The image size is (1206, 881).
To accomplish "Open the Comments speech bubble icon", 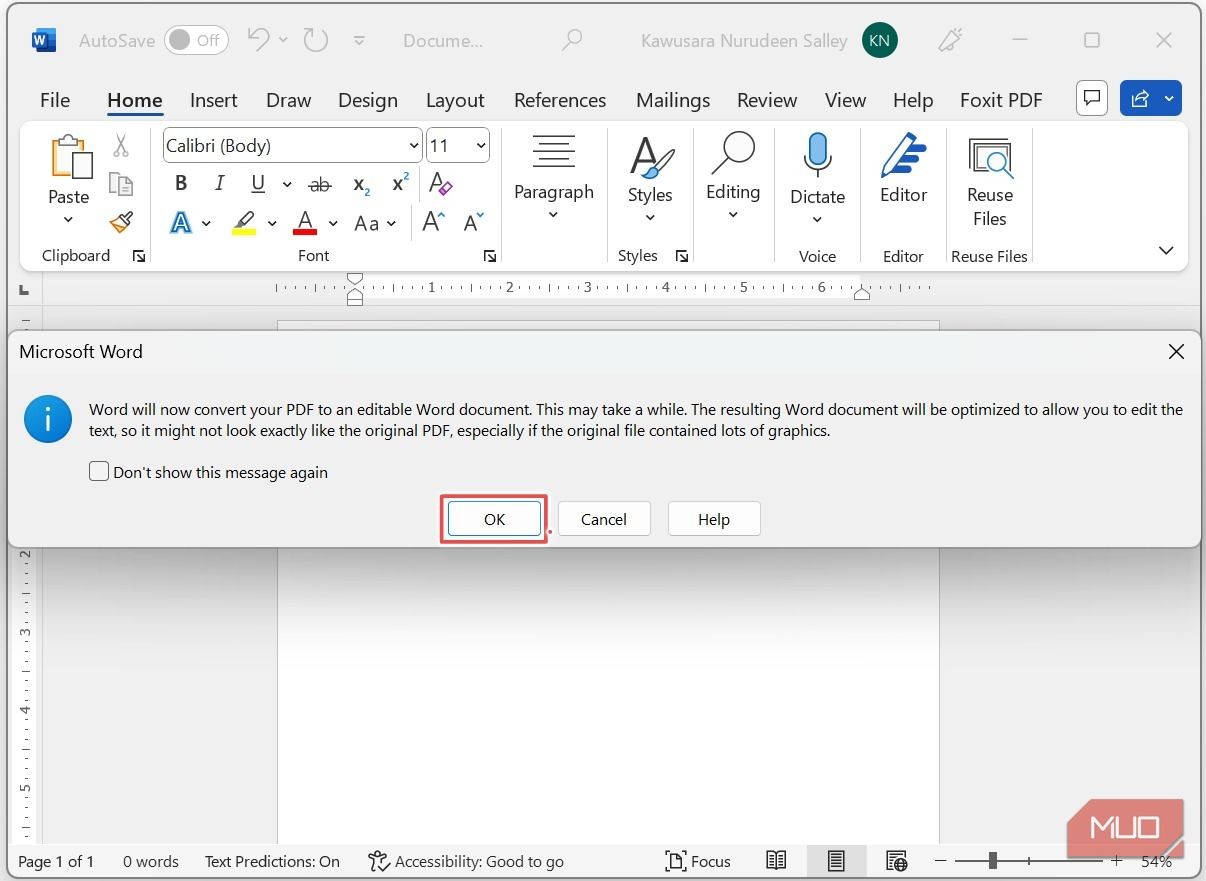I will click(1092, 97).
